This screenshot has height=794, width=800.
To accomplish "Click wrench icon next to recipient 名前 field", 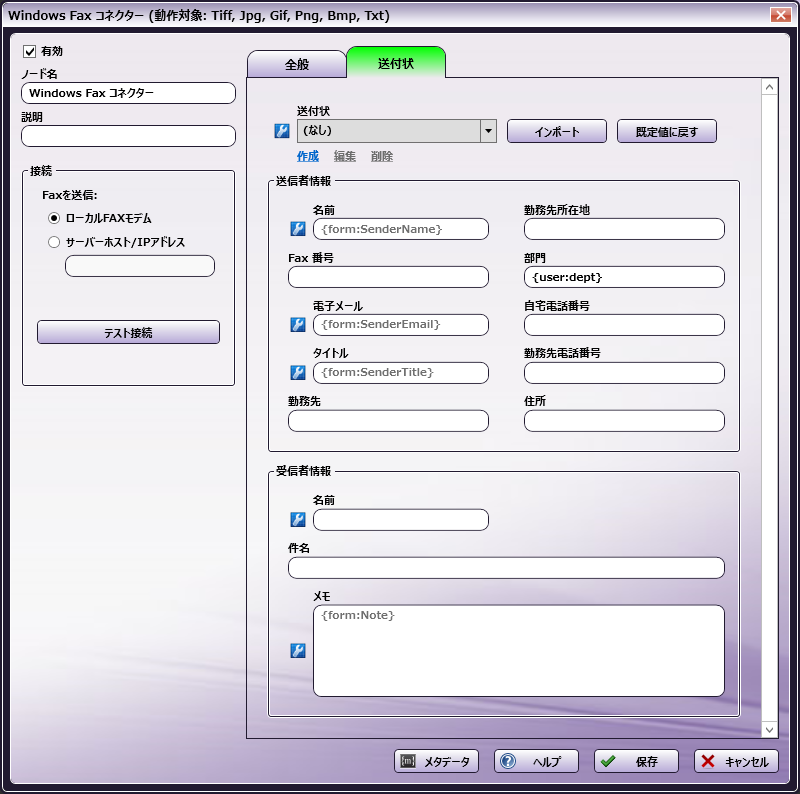I will 298,520.
